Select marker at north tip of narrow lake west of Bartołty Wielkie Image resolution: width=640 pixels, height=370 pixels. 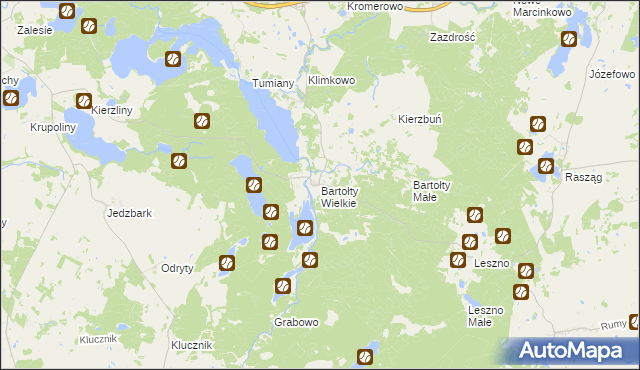(254, 185)
